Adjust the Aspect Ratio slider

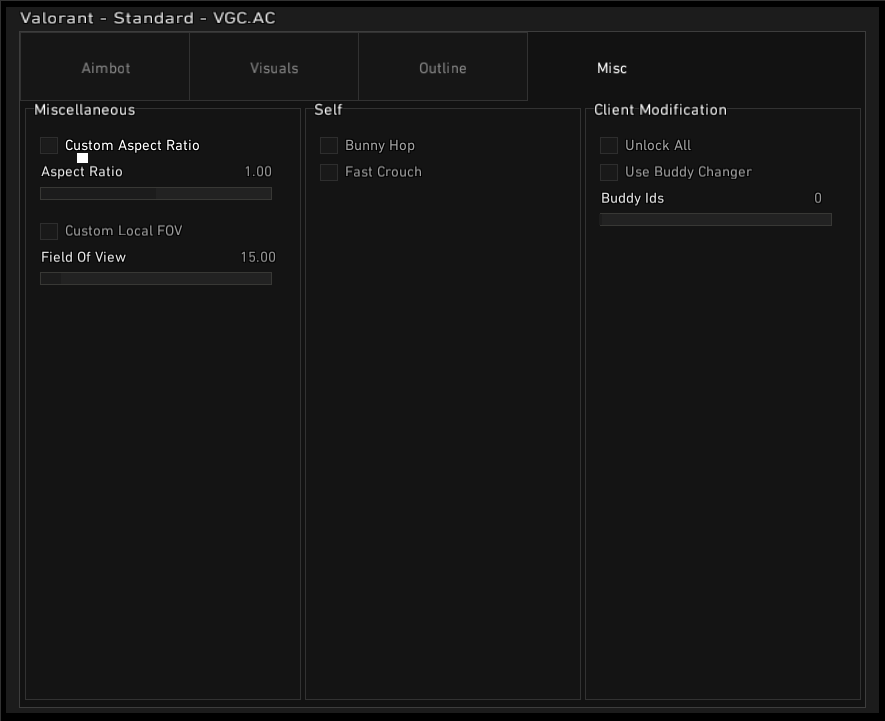click(156, 194)
